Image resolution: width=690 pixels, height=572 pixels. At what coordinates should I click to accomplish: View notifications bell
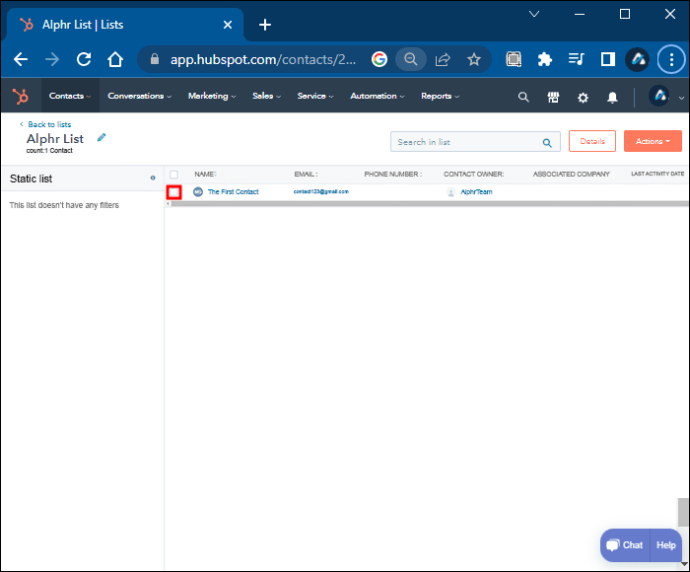click(612, 97)
